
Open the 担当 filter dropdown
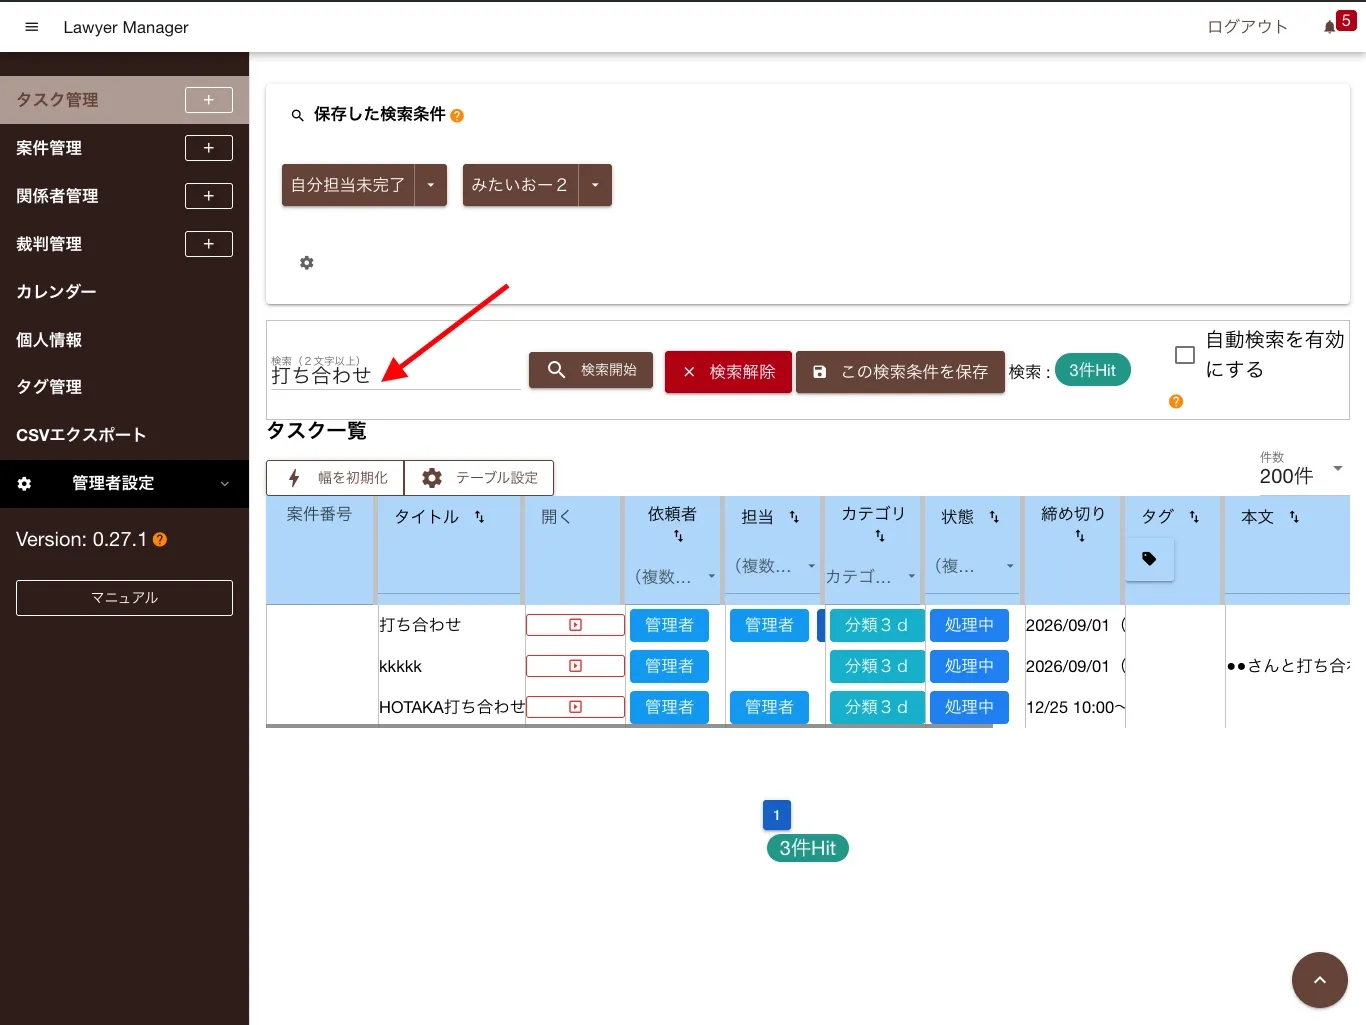pyautogui.click(x=775, y=566)
